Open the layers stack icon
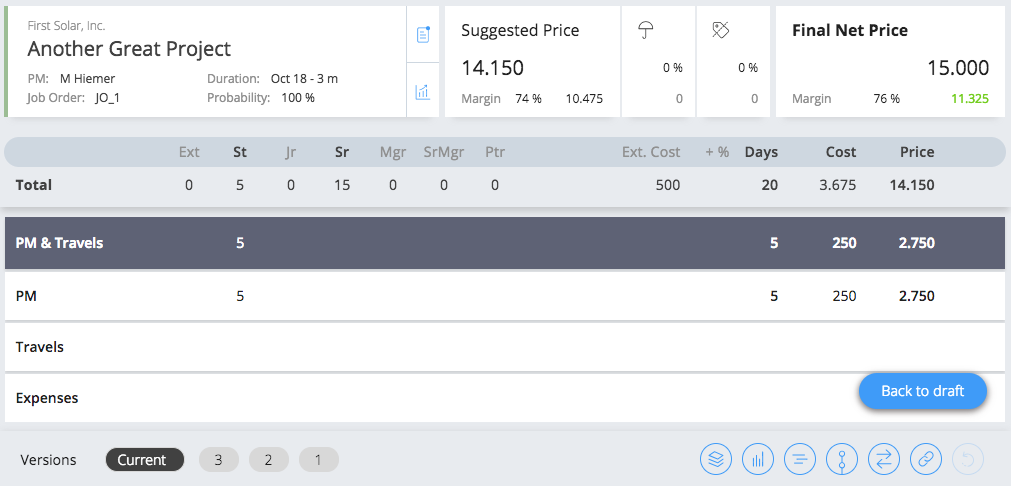This screenshot has width=1011, height=486. pos(716,460)
